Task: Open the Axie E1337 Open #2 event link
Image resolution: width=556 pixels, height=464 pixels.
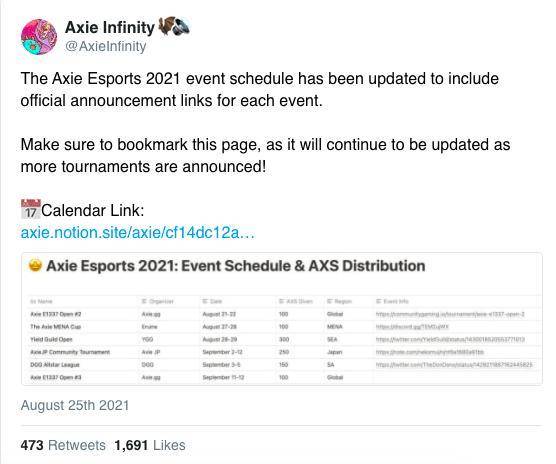Action: coord(450,314)
